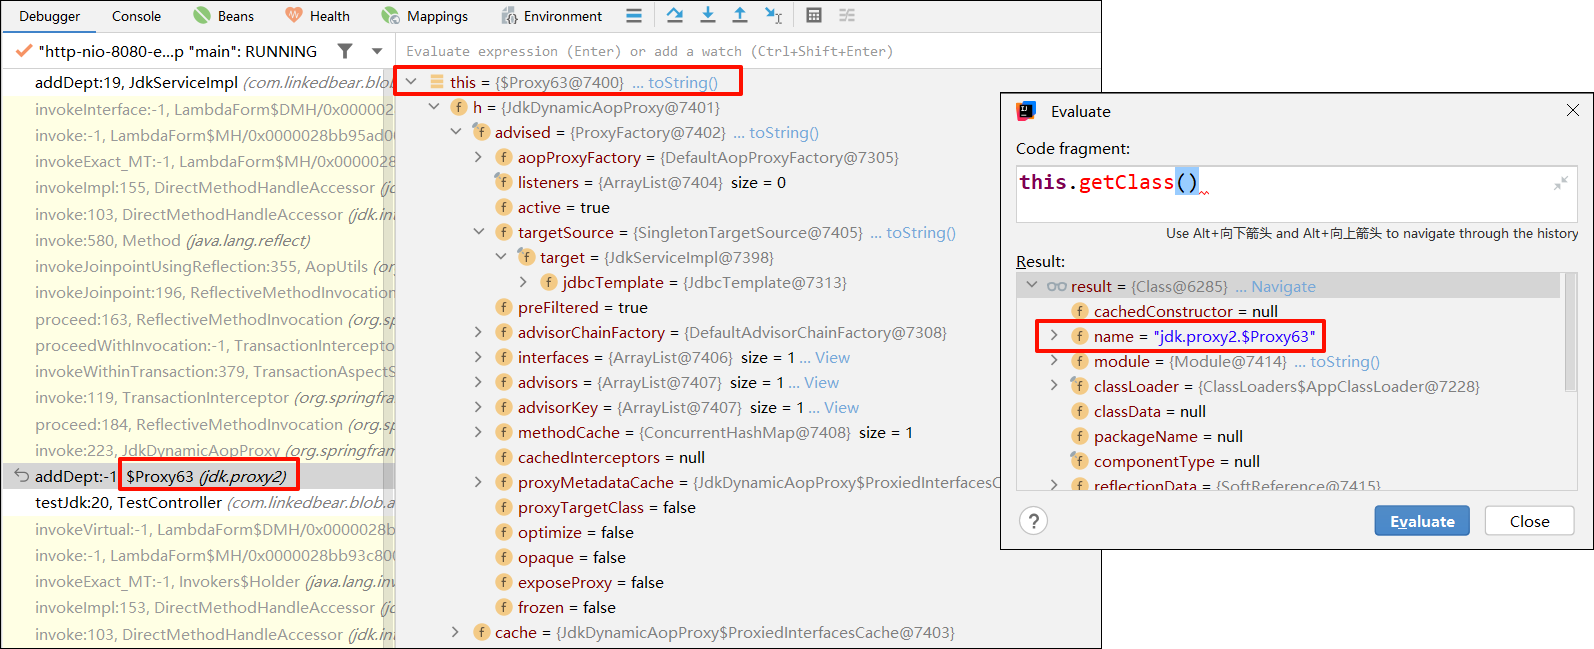1594x649 pixels.
Task: Click the Show Execution Point icon
Action: coord(634,15)
